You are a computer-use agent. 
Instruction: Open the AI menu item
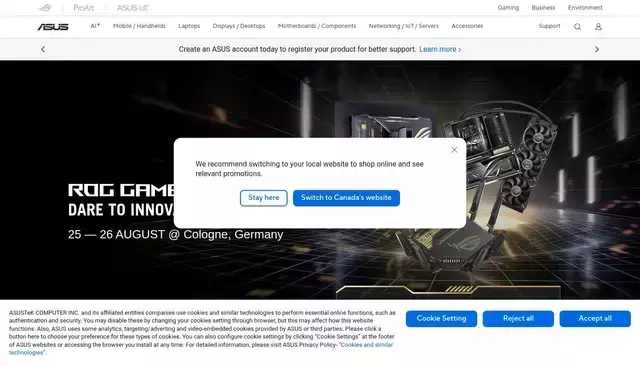pyautogui.click(x=95, y=26)
